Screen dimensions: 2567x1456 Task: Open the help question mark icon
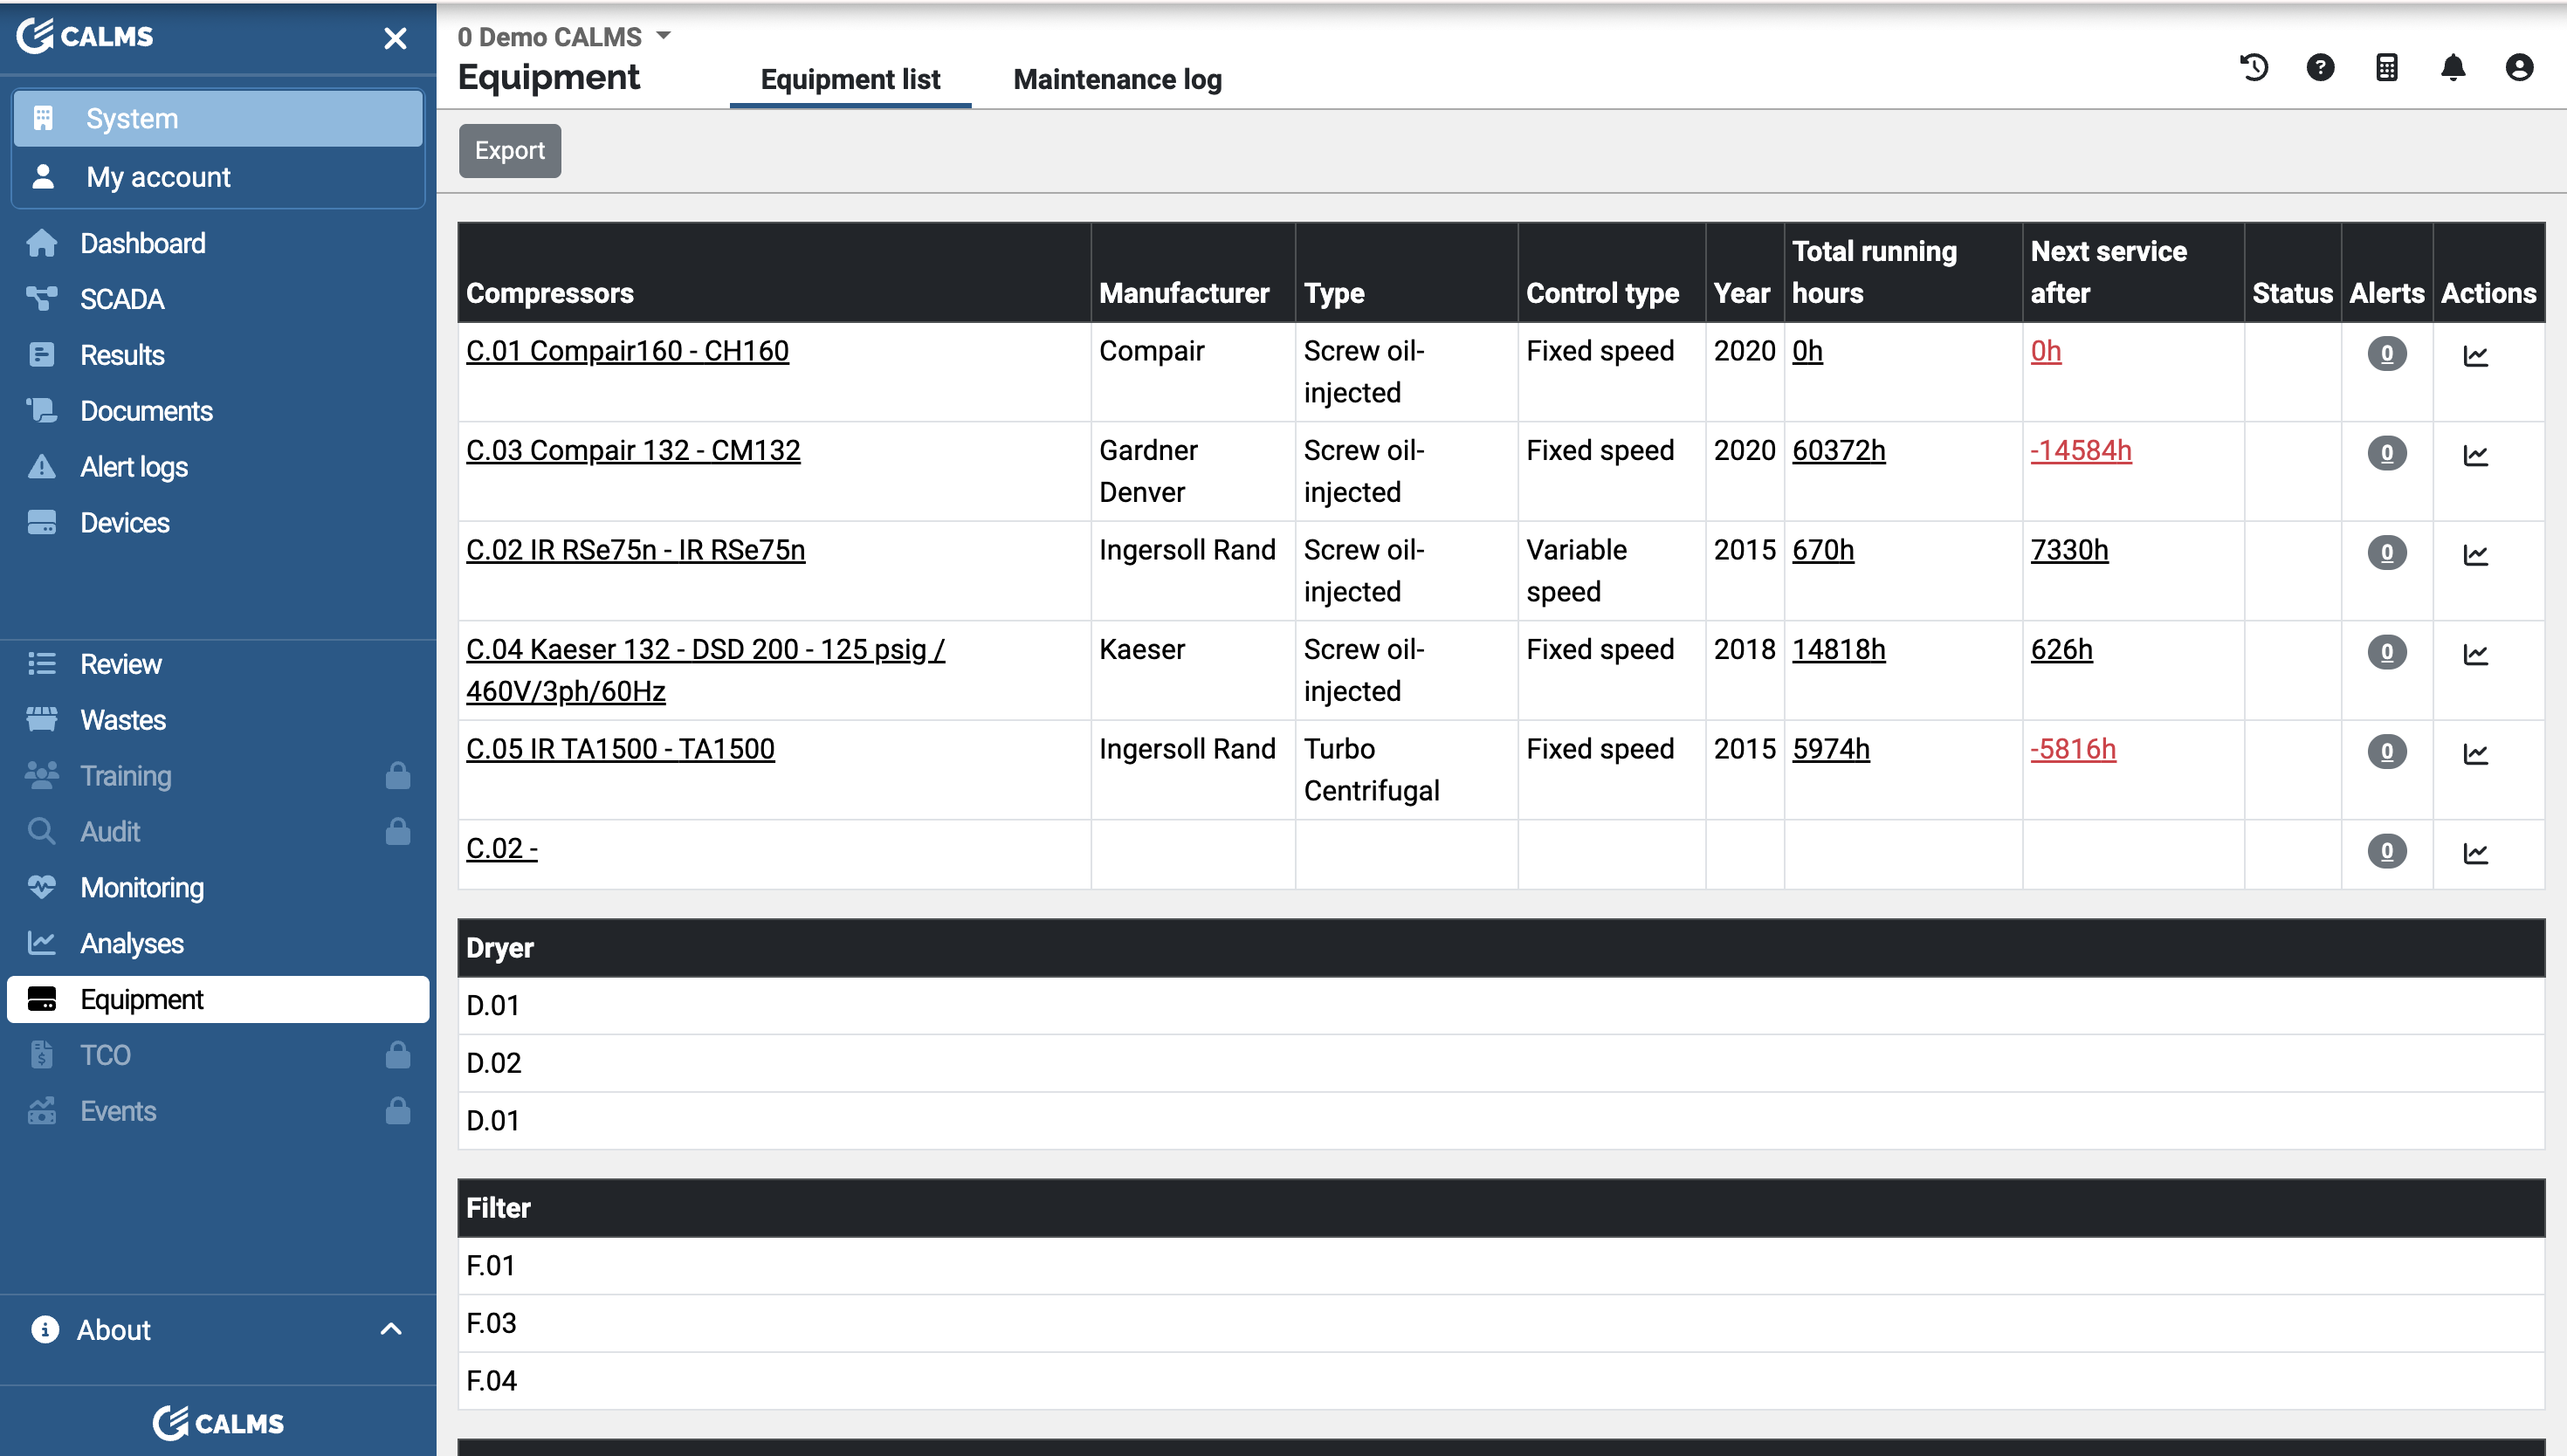(x=2320, y=68)
